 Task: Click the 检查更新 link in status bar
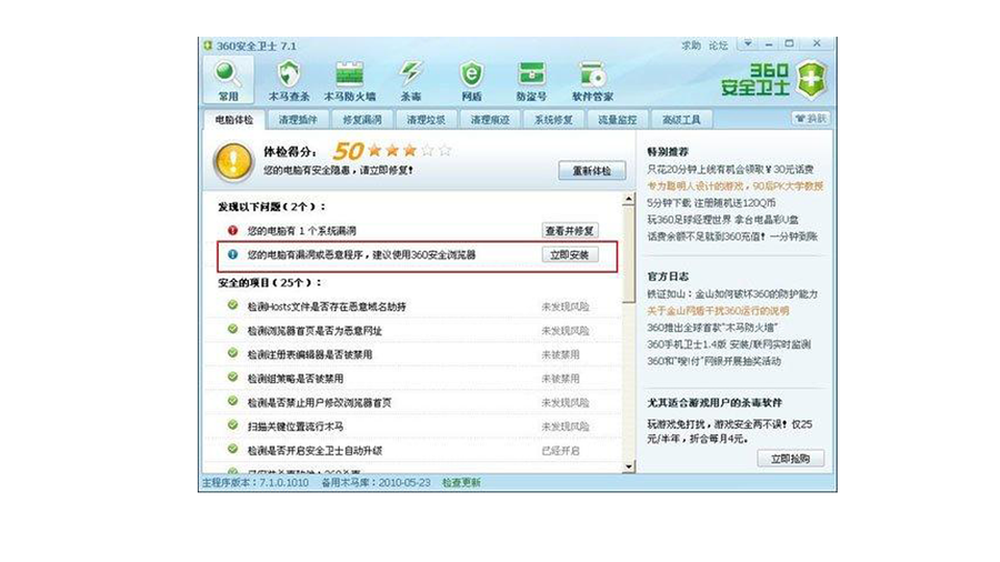[x=461, y=482]
